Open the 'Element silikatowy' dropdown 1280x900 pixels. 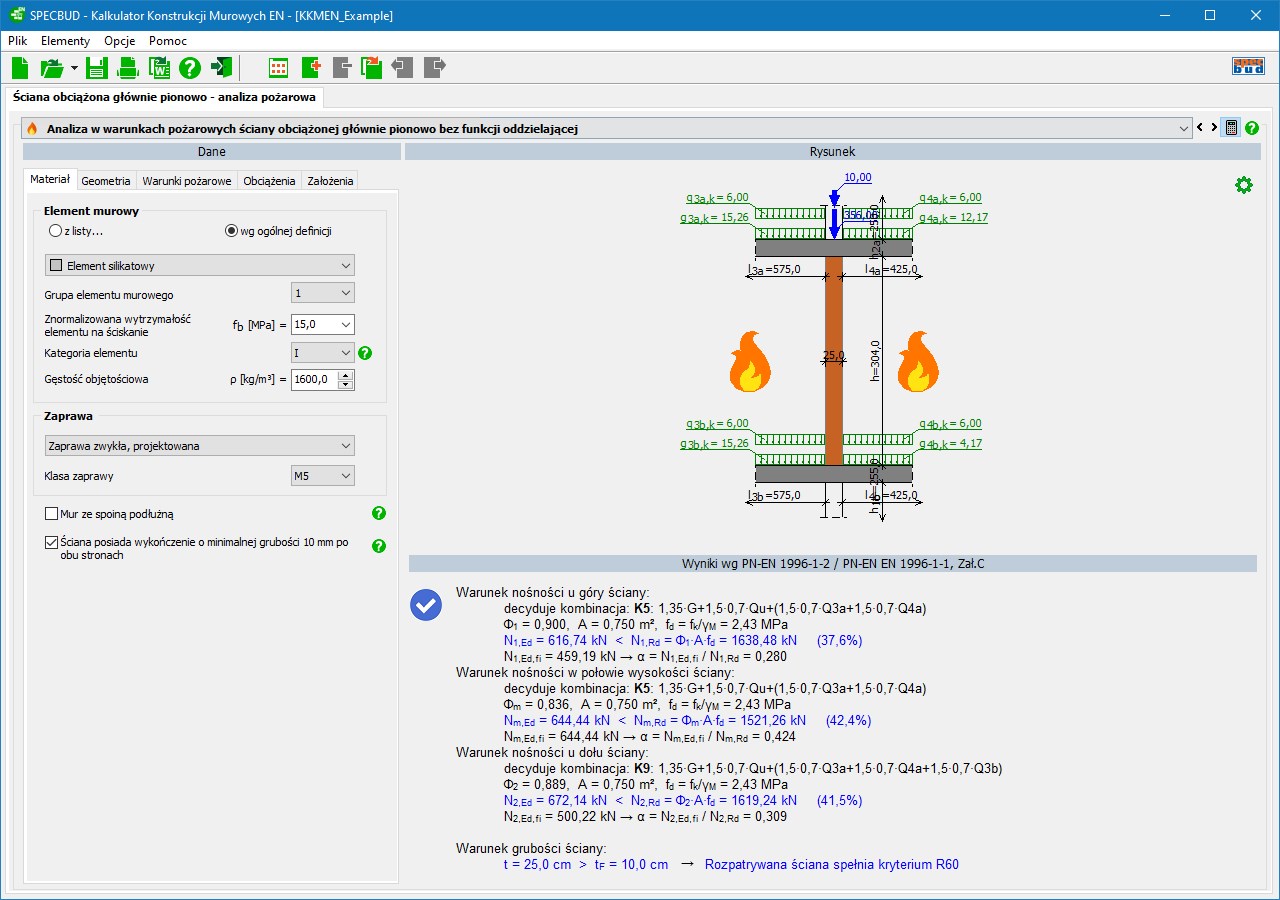point(200,265)
